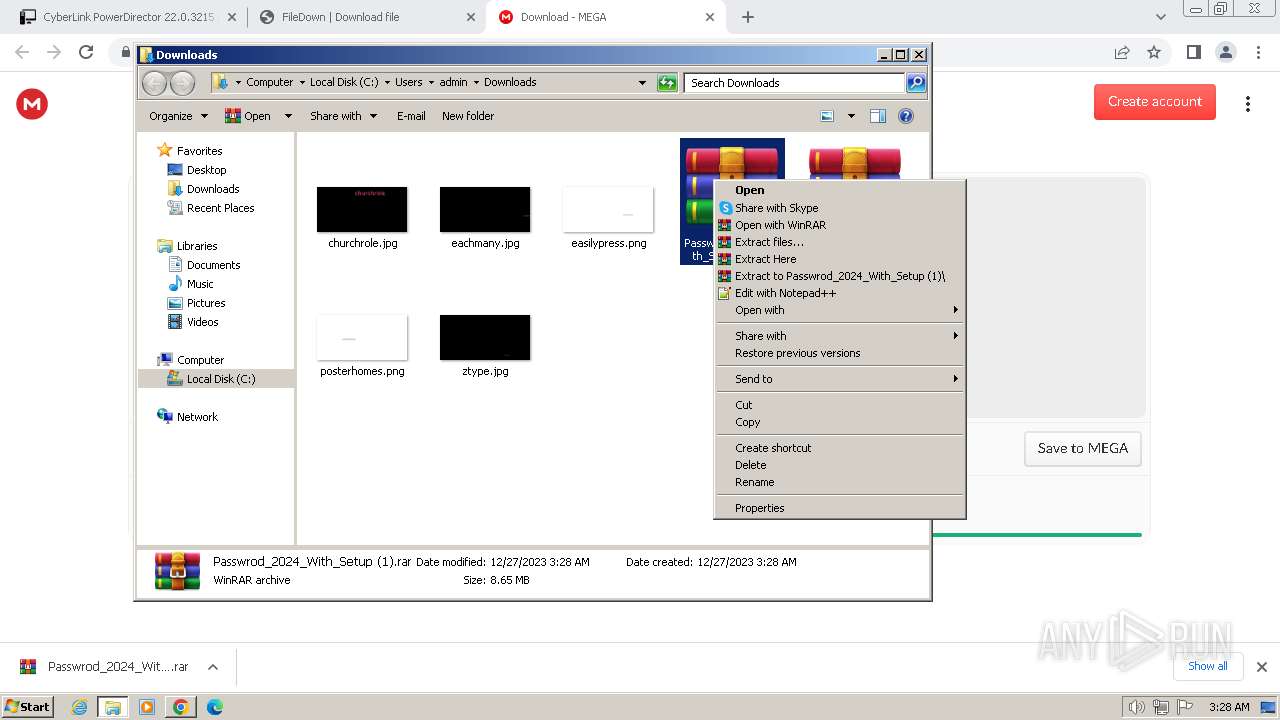Choose Extract files... option
The image size is (1280, 720).
tap(839, 242)
